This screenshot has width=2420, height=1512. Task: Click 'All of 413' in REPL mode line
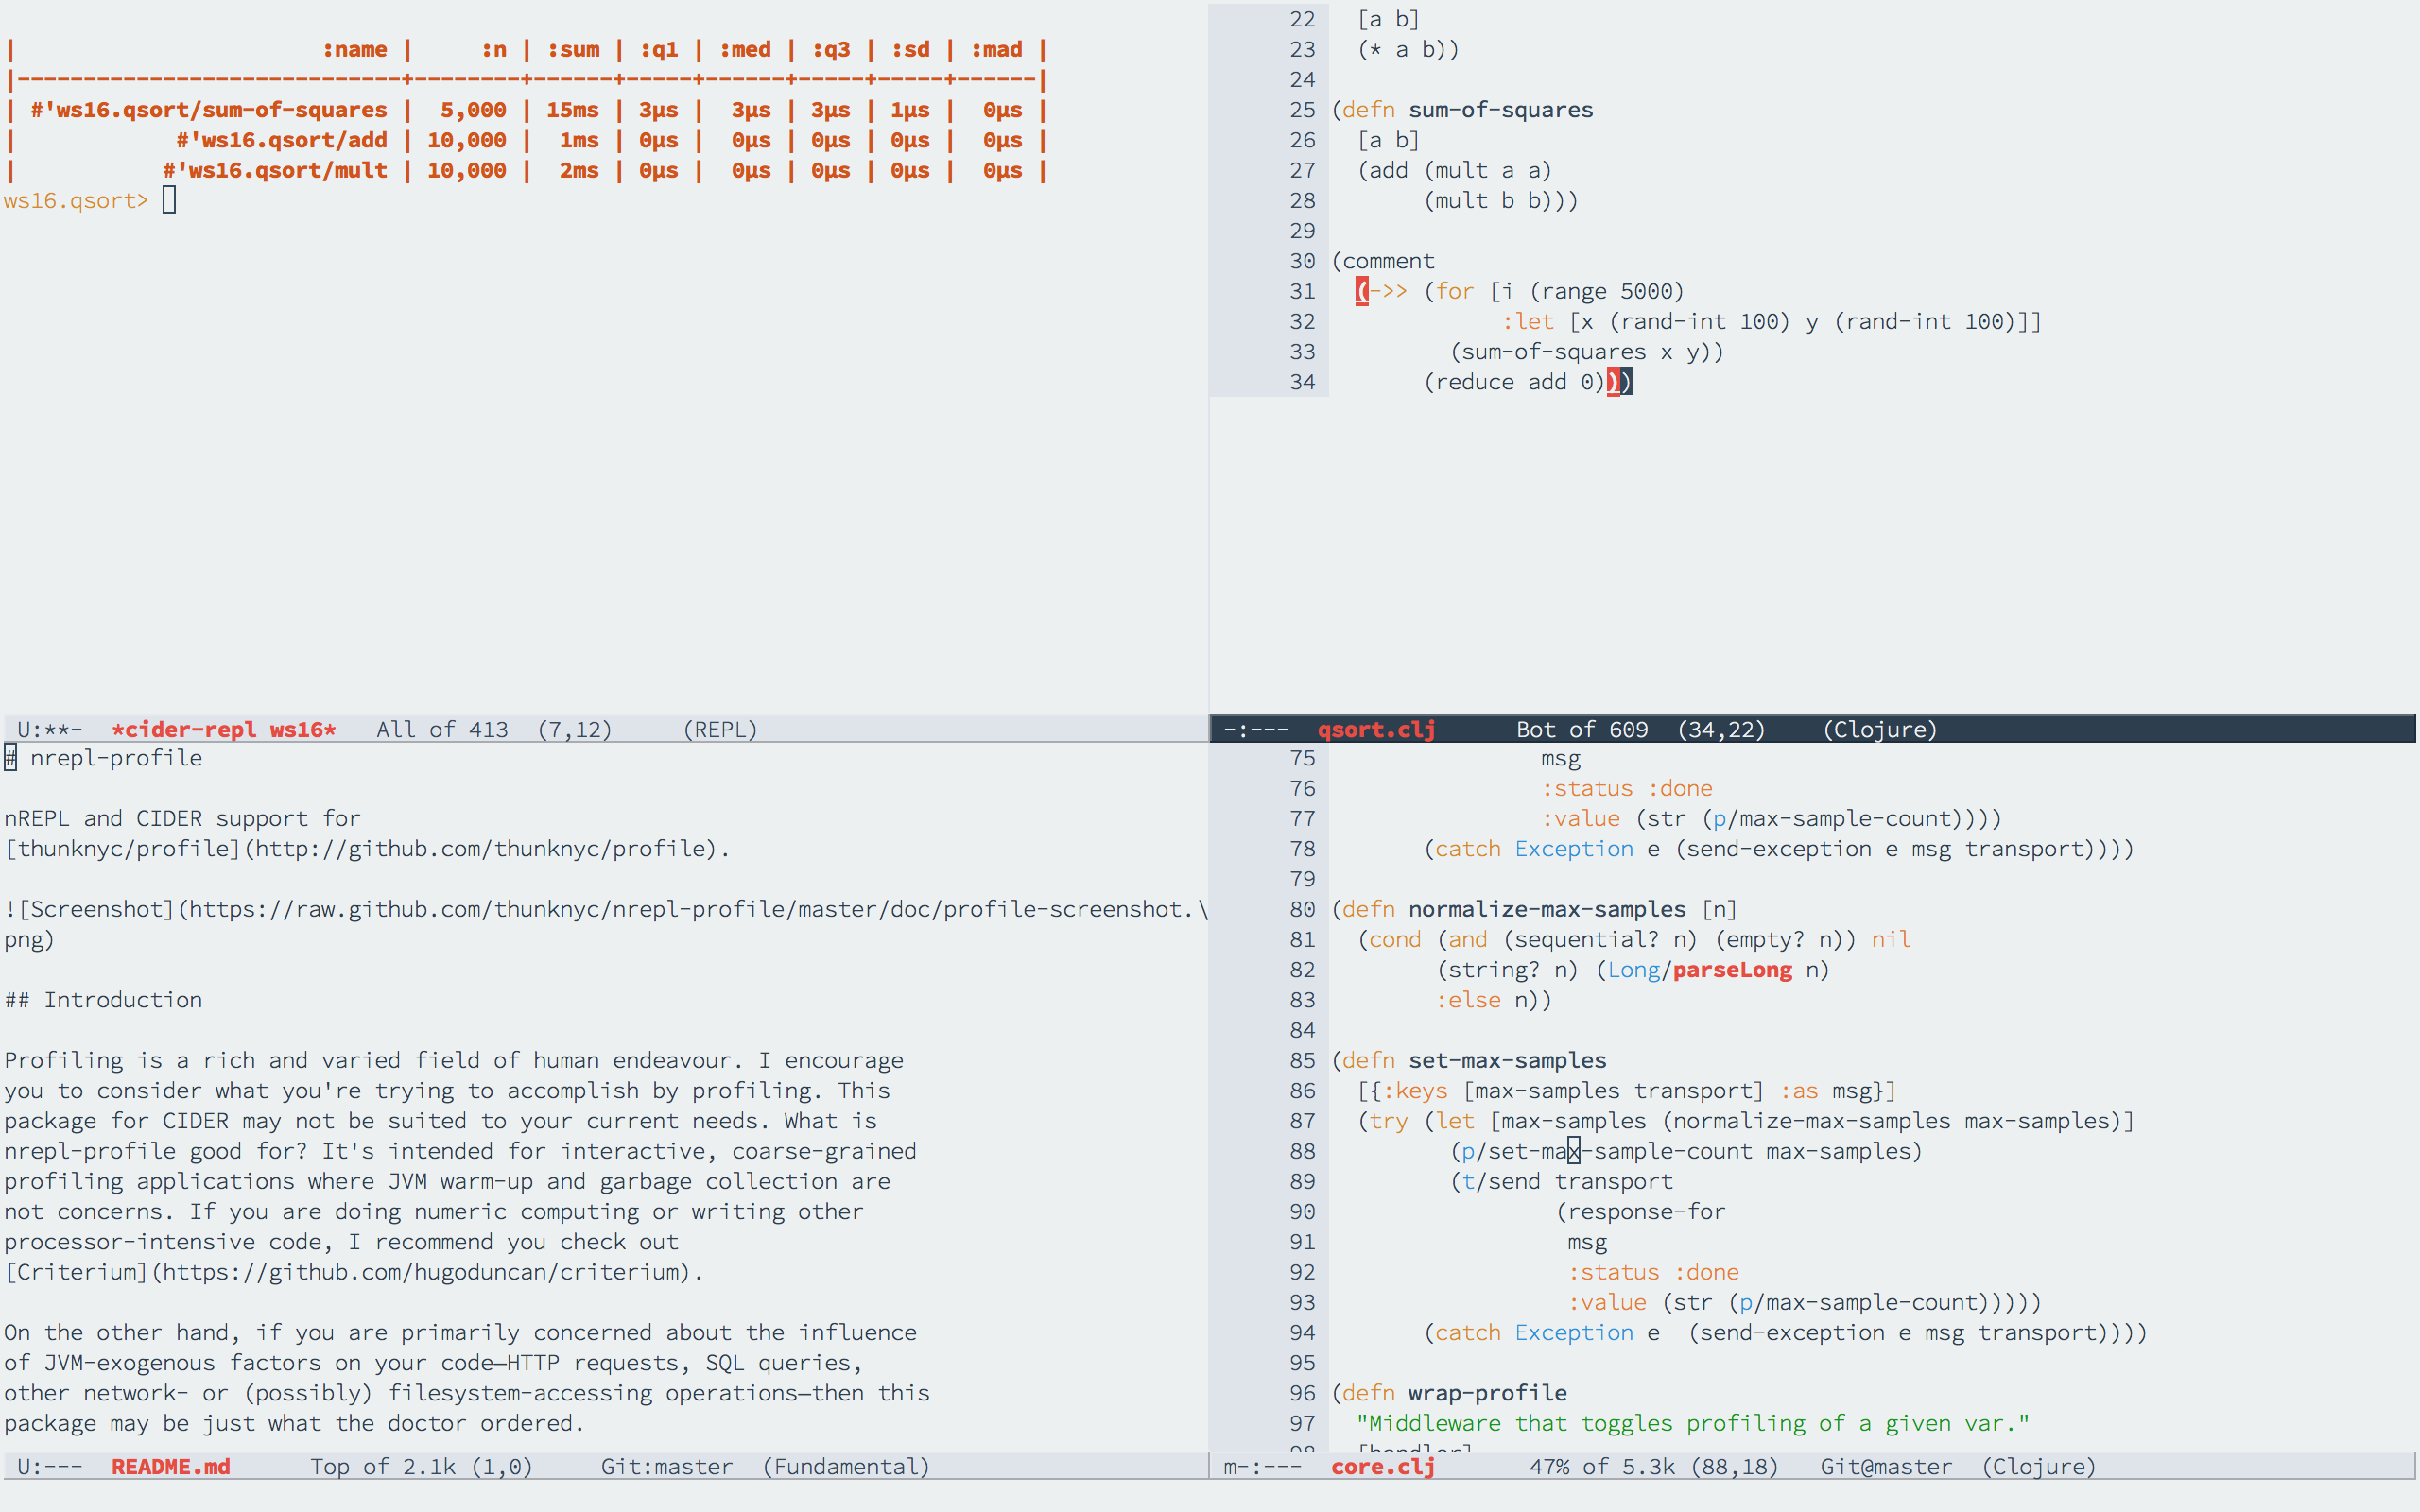click(x=442, y=729)
